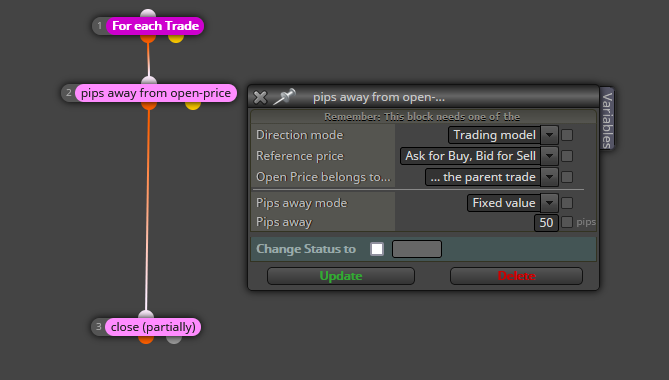Click block number 3 badge
This screenshot has width=669, height=380.
tap(99, 327)
